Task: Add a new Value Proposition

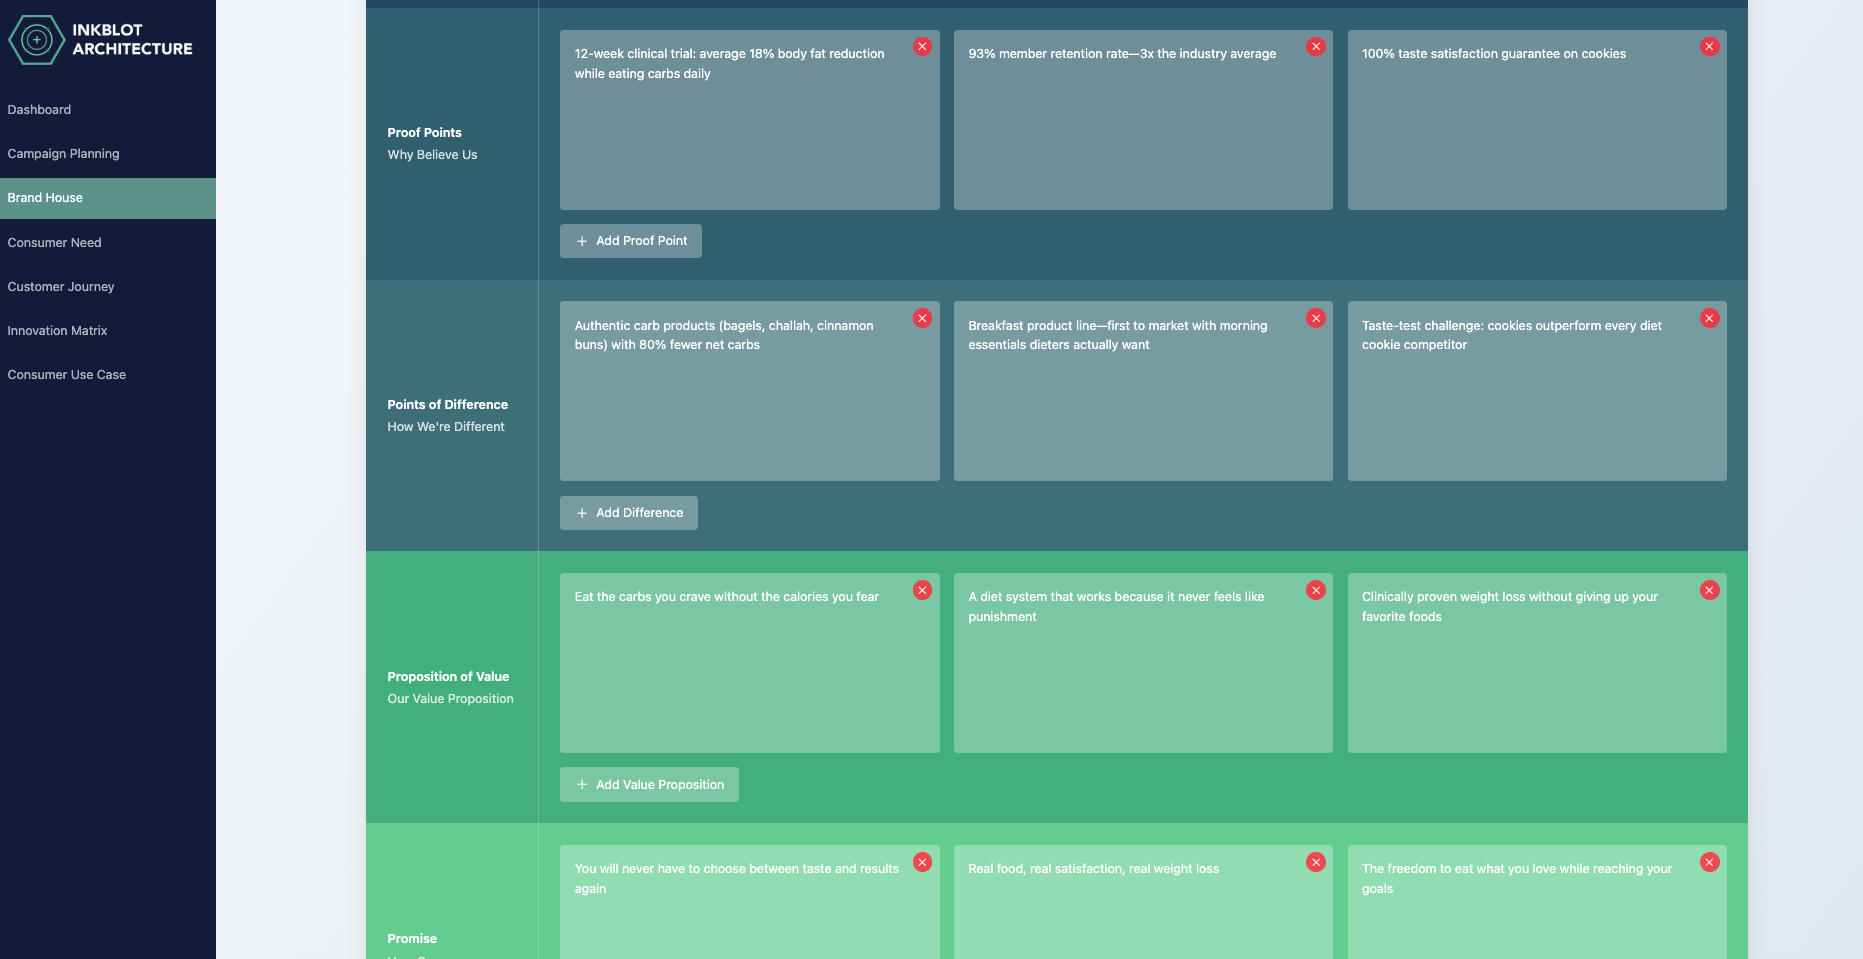Action: click(x=649, y=785)
